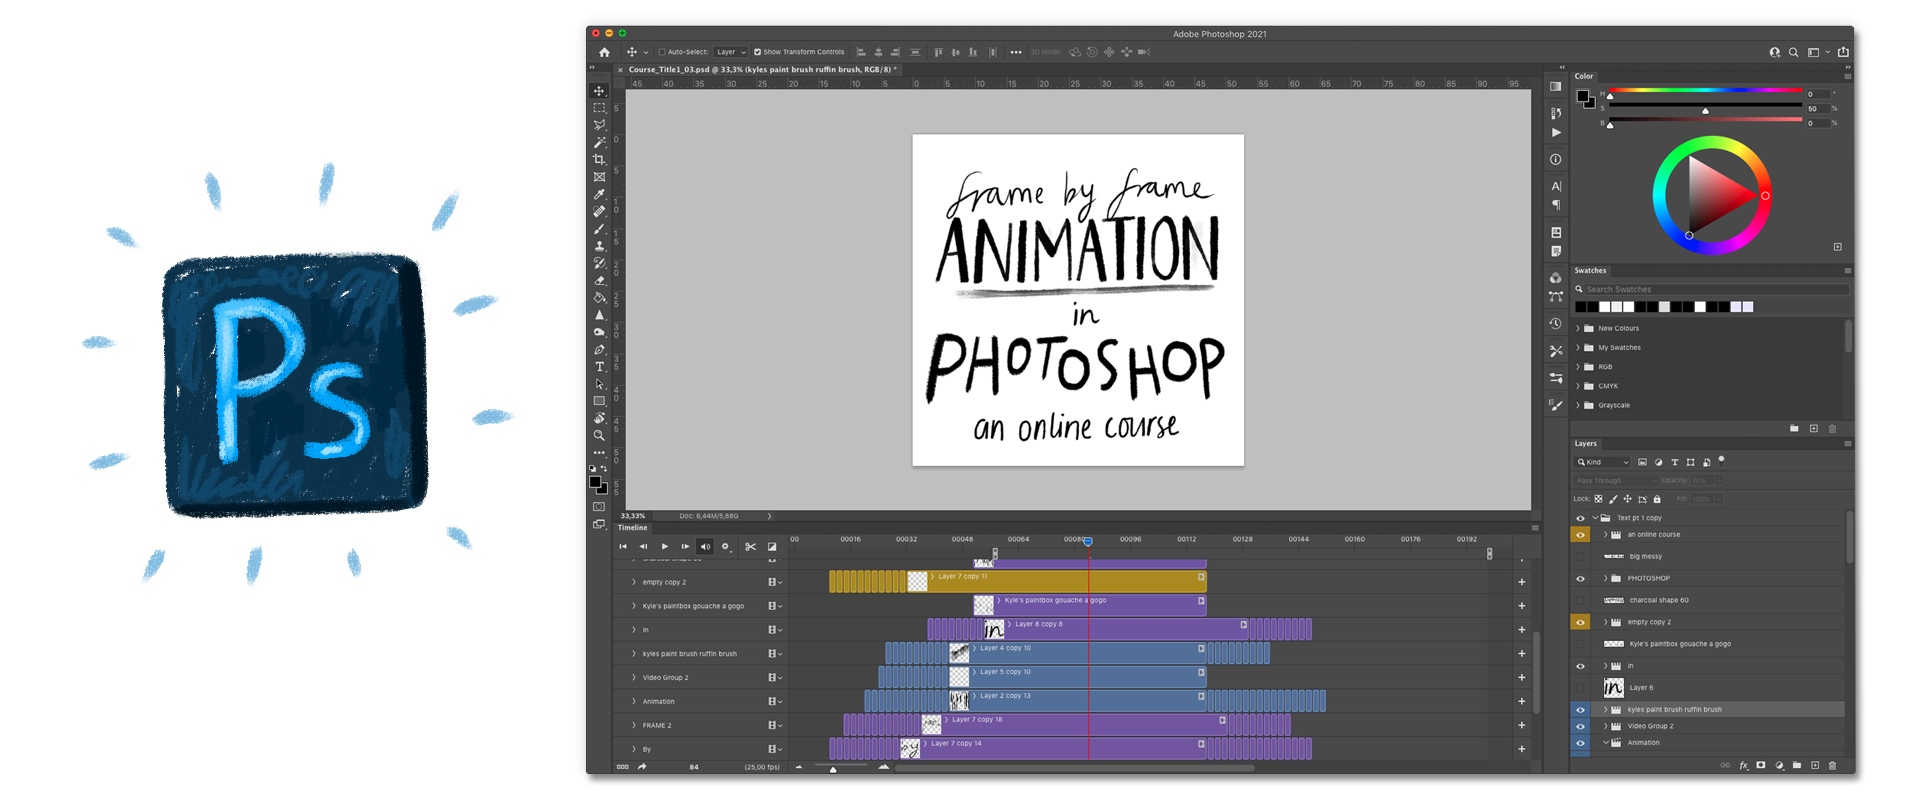Play the timeline animation
Screen dimensions: 1920x808
[664, 547]
